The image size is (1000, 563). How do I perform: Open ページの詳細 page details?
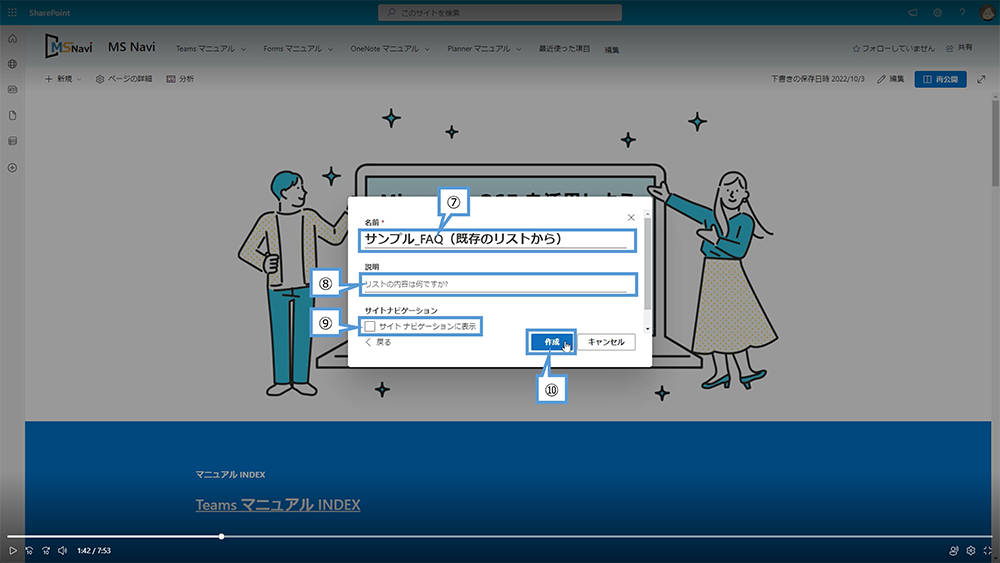tap(124, 79)
